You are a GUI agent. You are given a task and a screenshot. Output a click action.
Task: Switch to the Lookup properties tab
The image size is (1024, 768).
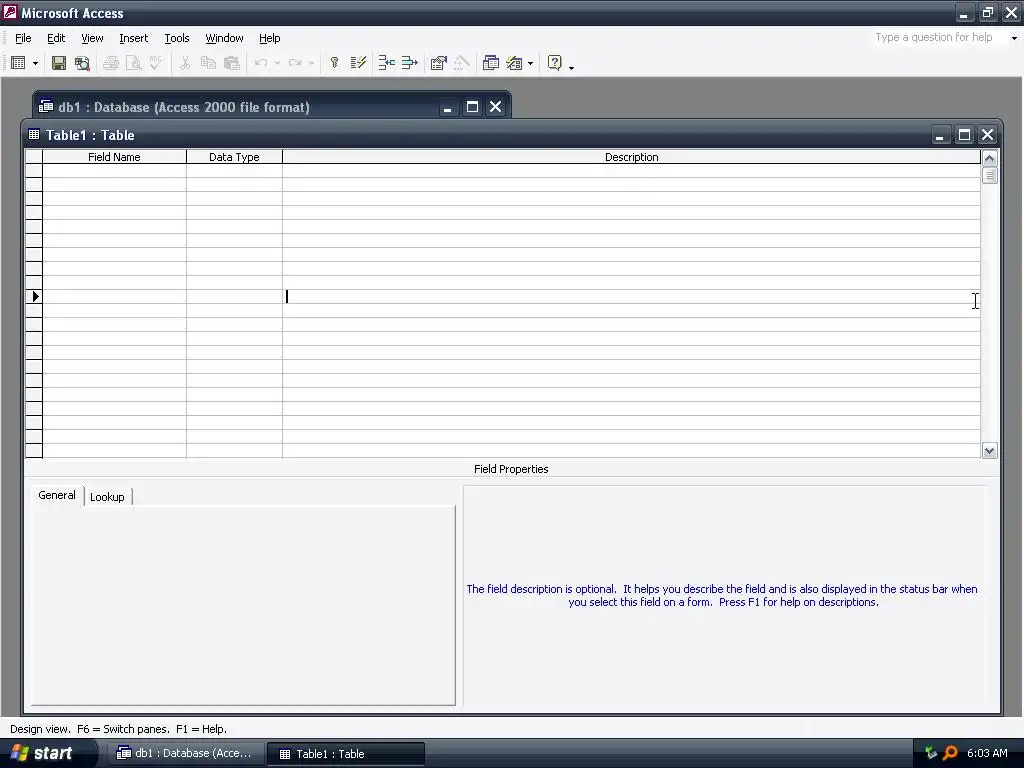coord(107,497)
